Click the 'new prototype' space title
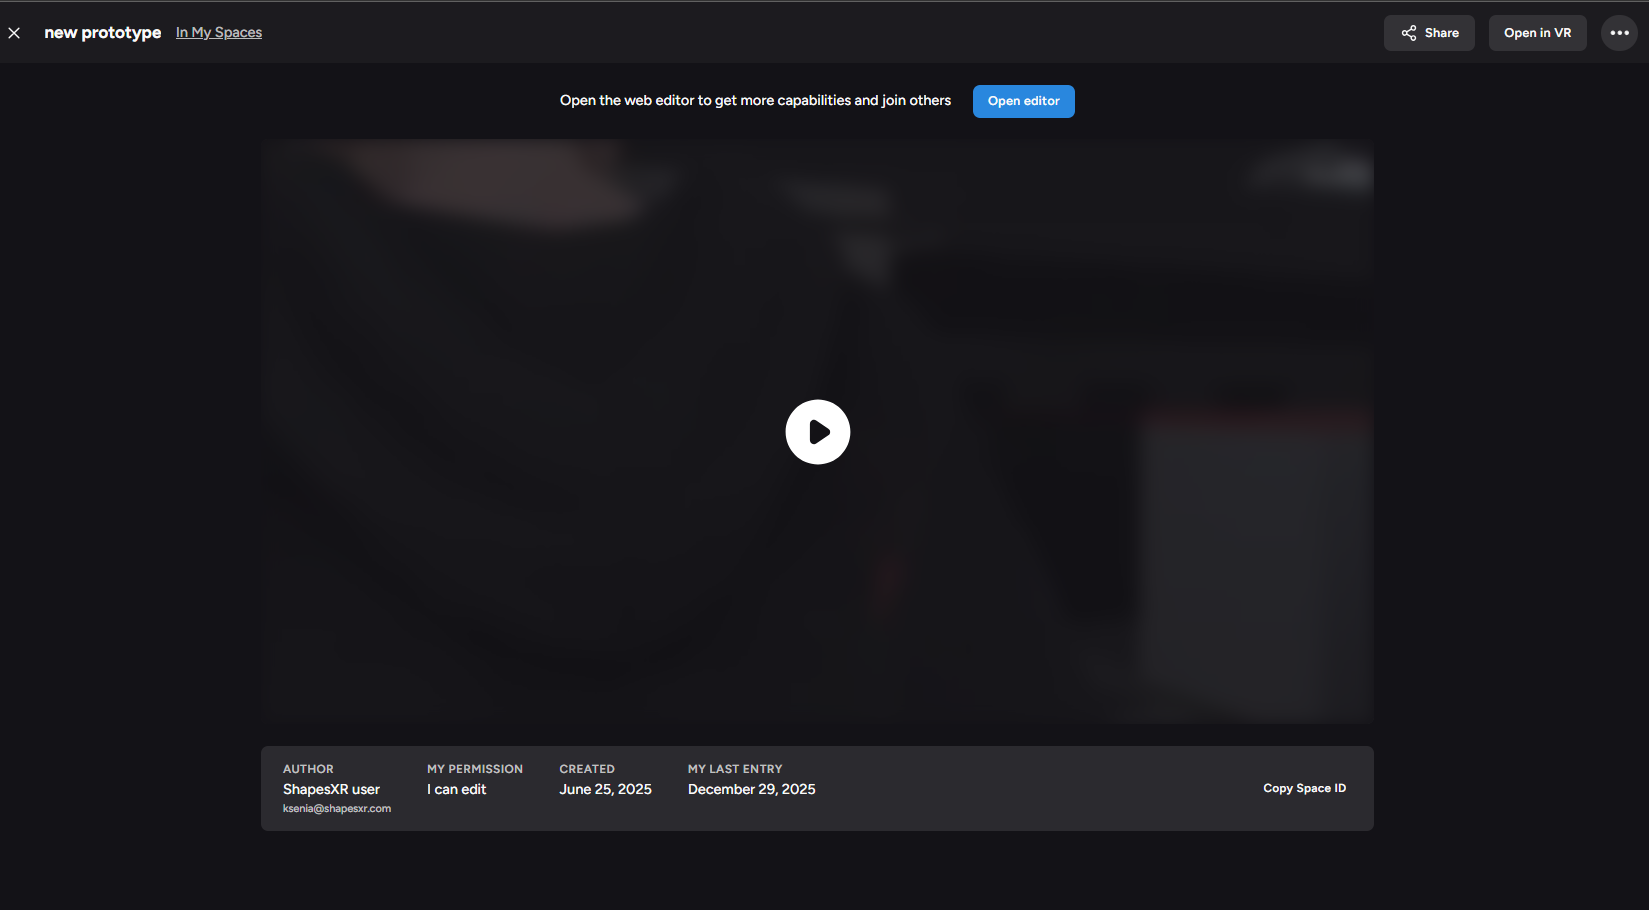 click(x=103, y=33)
